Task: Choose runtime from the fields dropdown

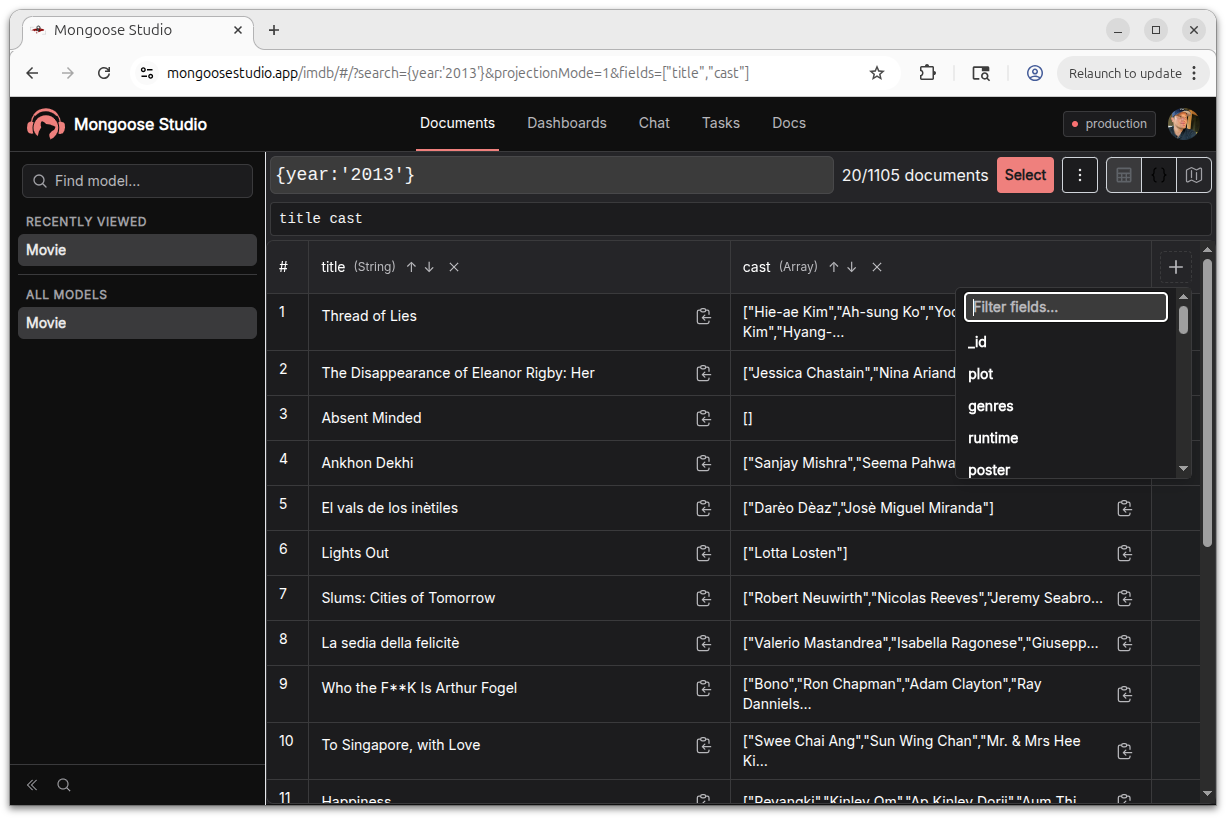Action: (x=1066, y=438)
